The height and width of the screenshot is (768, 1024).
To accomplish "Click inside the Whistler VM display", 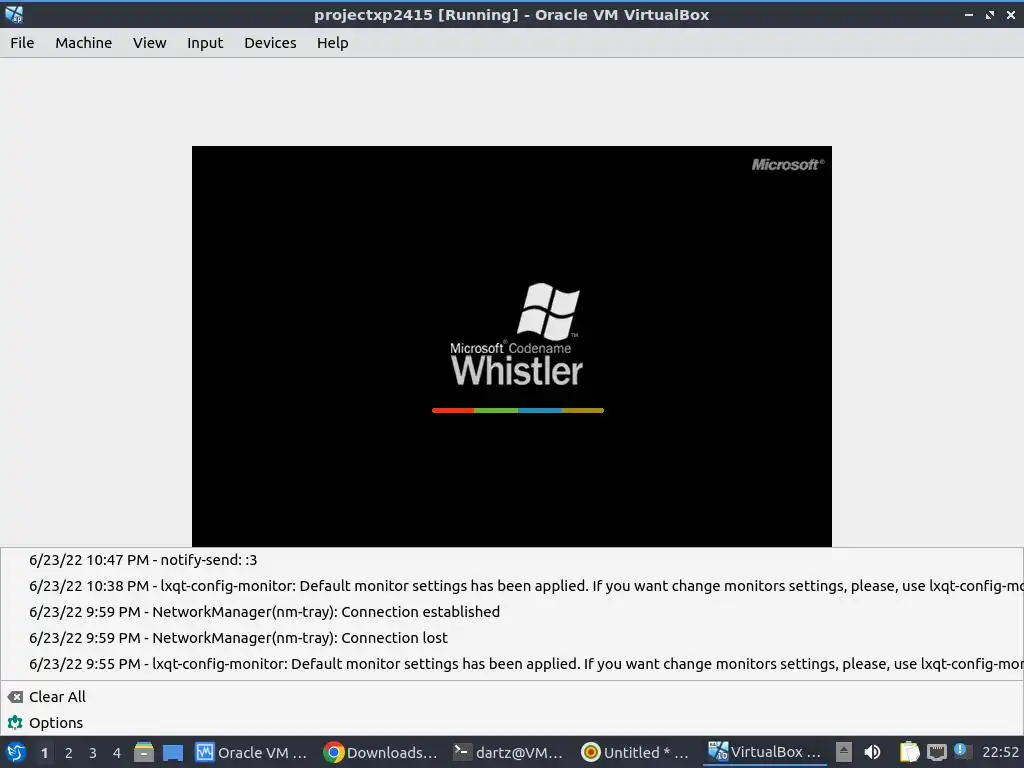I will point(511,346).
